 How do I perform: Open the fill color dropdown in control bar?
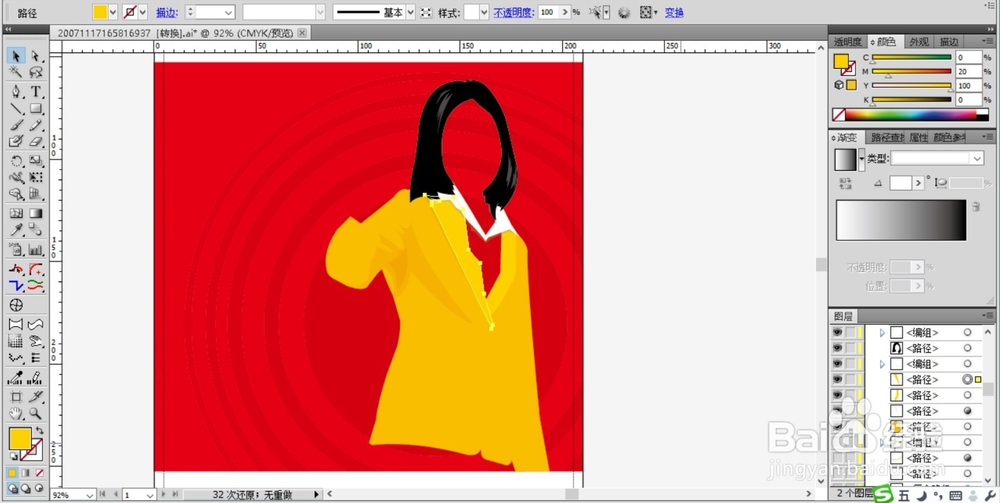click(113, 12)
